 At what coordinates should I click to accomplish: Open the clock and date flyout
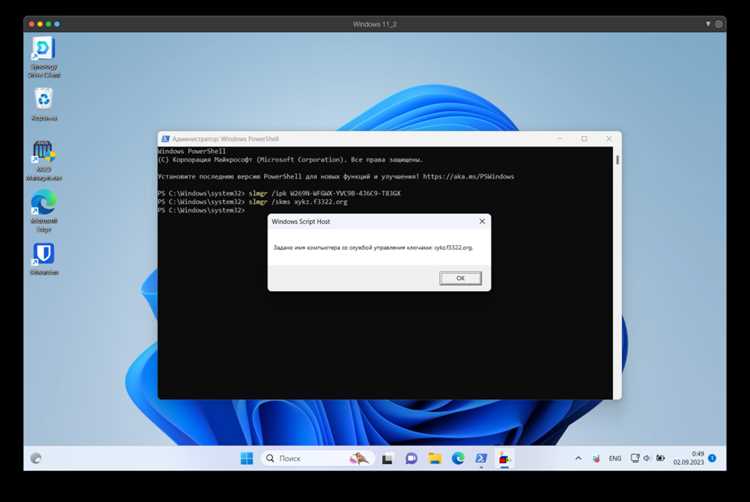(689, 458)
